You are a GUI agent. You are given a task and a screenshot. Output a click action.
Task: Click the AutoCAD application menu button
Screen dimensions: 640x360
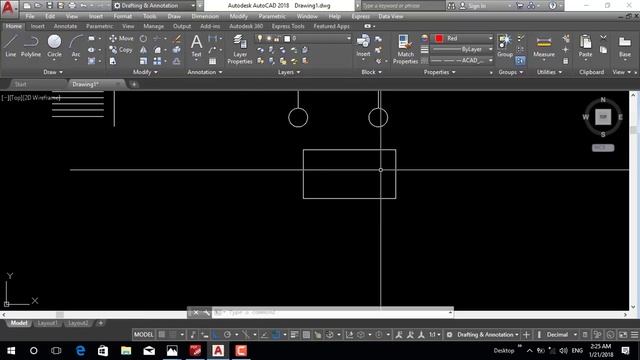[x=9, y=8]
